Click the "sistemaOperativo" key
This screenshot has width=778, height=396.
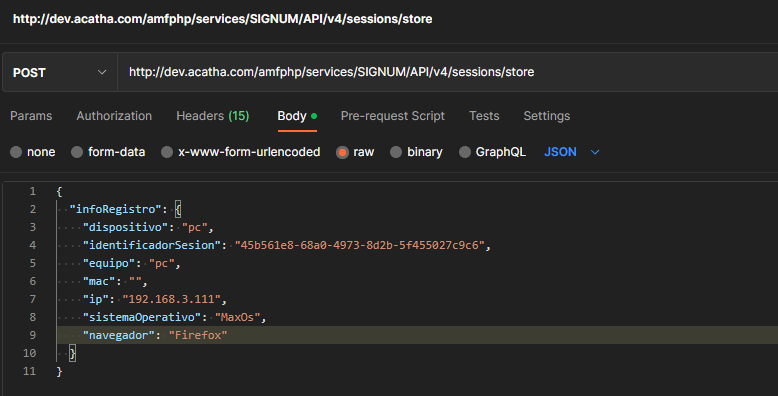click(x=142, y=317)
